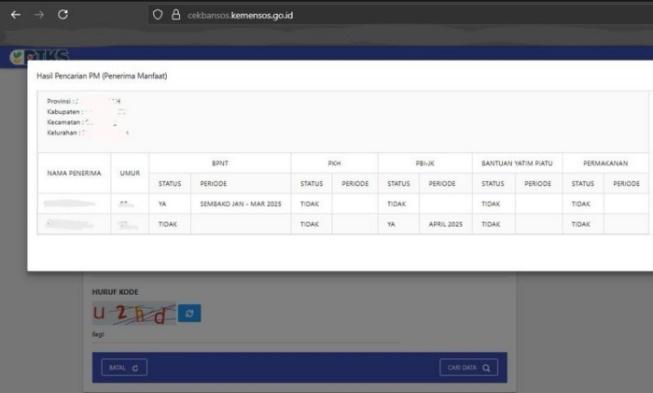The height and width of the screenshot is (393, 653).
Task: Select the APRIL 2025 period cell
Action: click(x=446, y=224)
